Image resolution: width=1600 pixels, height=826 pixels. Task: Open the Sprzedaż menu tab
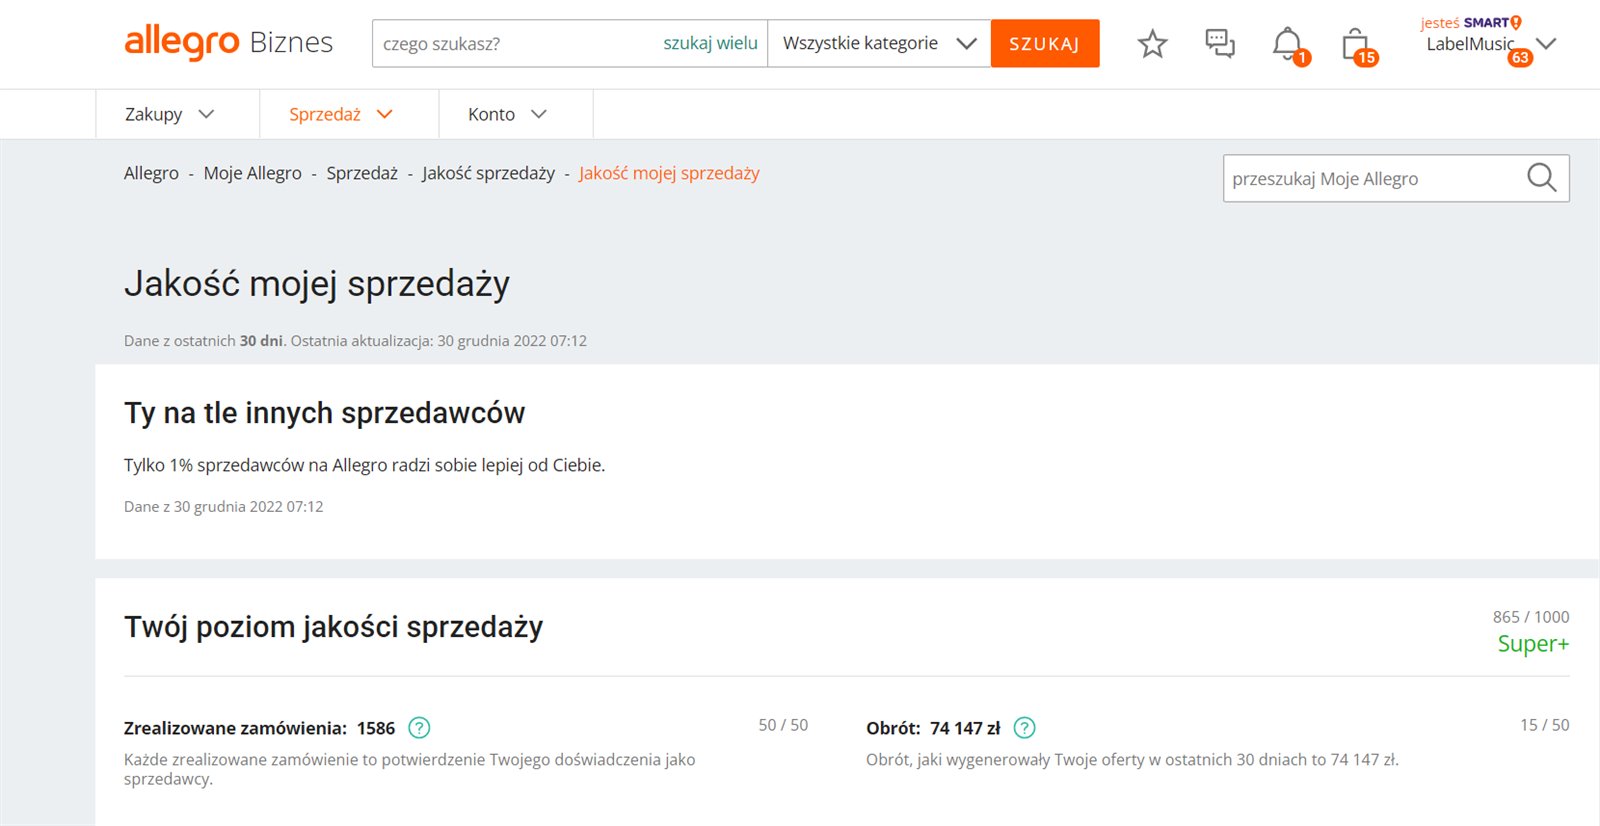[340, 114]
